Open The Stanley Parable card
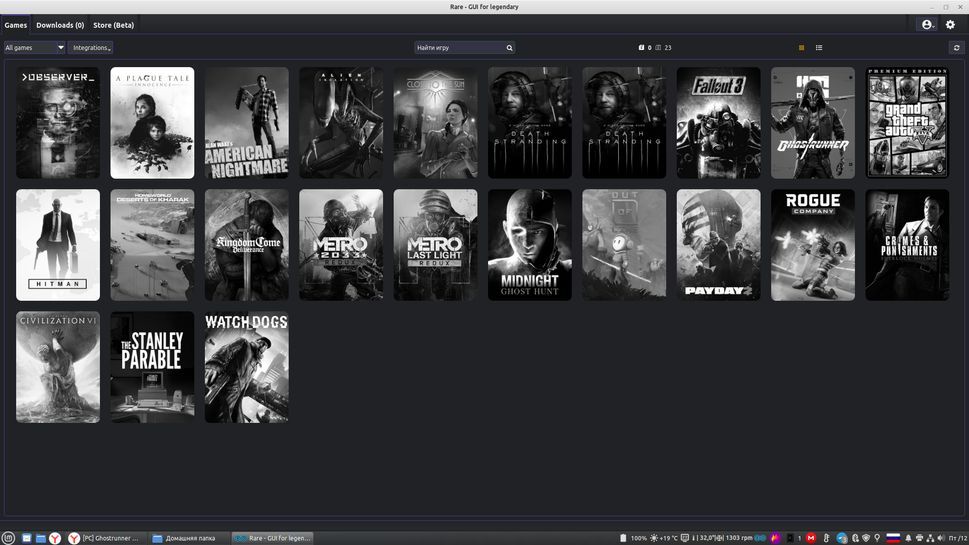 [152, 367]
